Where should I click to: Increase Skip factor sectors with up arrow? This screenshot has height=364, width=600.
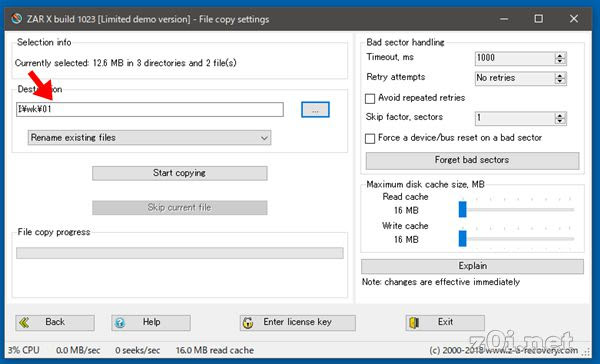pyautogui.click(x=560, y=115)
